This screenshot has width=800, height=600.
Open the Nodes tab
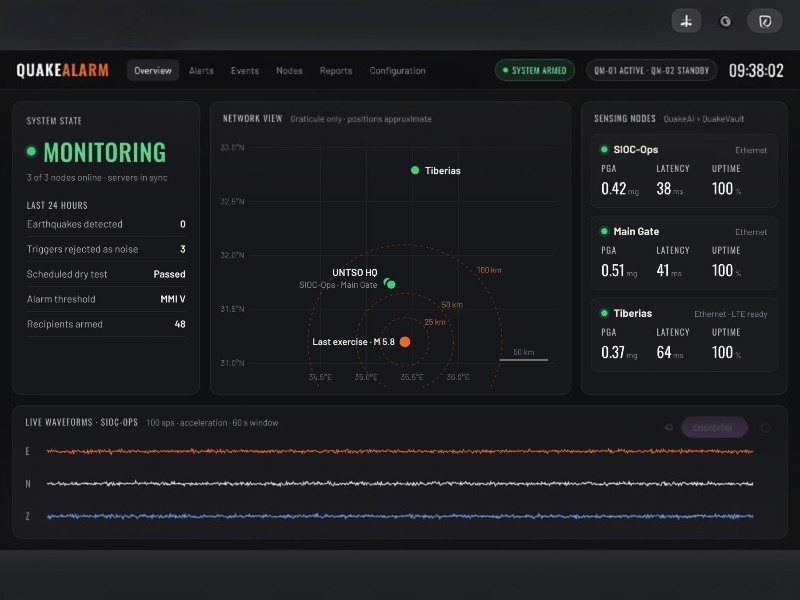[x=289, y=70]
